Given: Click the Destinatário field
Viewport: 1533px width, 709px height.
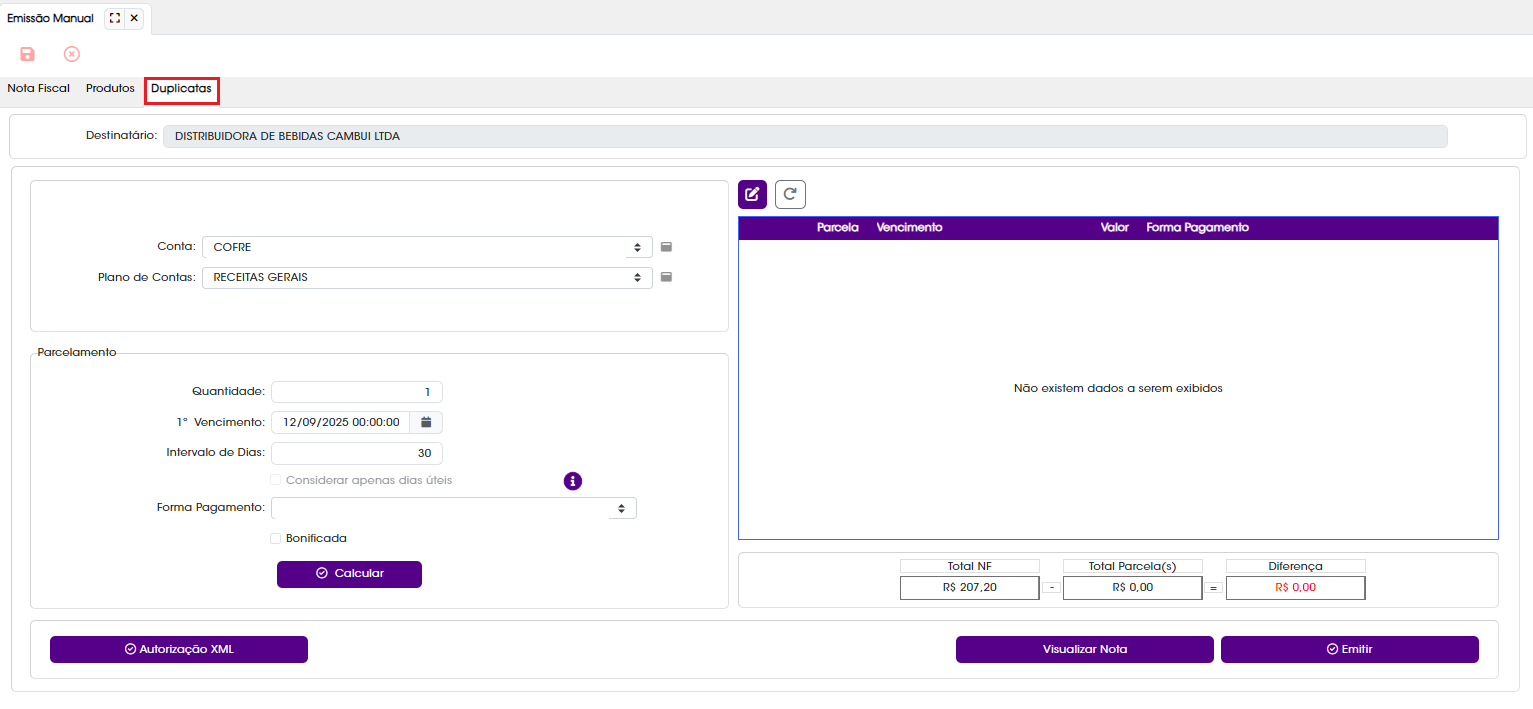Looking at the screenshot, I should tap(805, 136).
